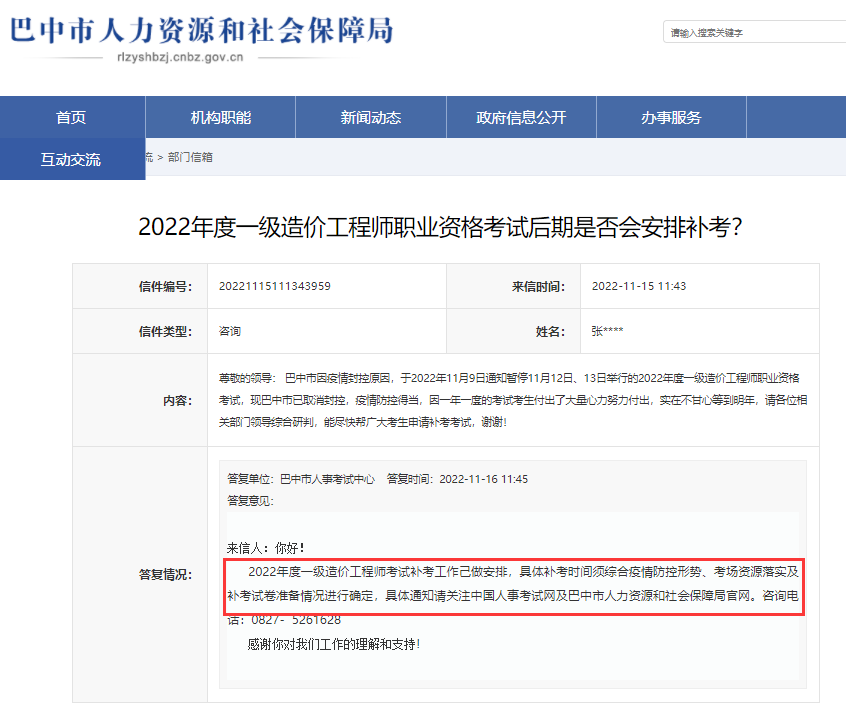Open the 机构职能 navigation tab
846x710 pixels.
(221, 117)
